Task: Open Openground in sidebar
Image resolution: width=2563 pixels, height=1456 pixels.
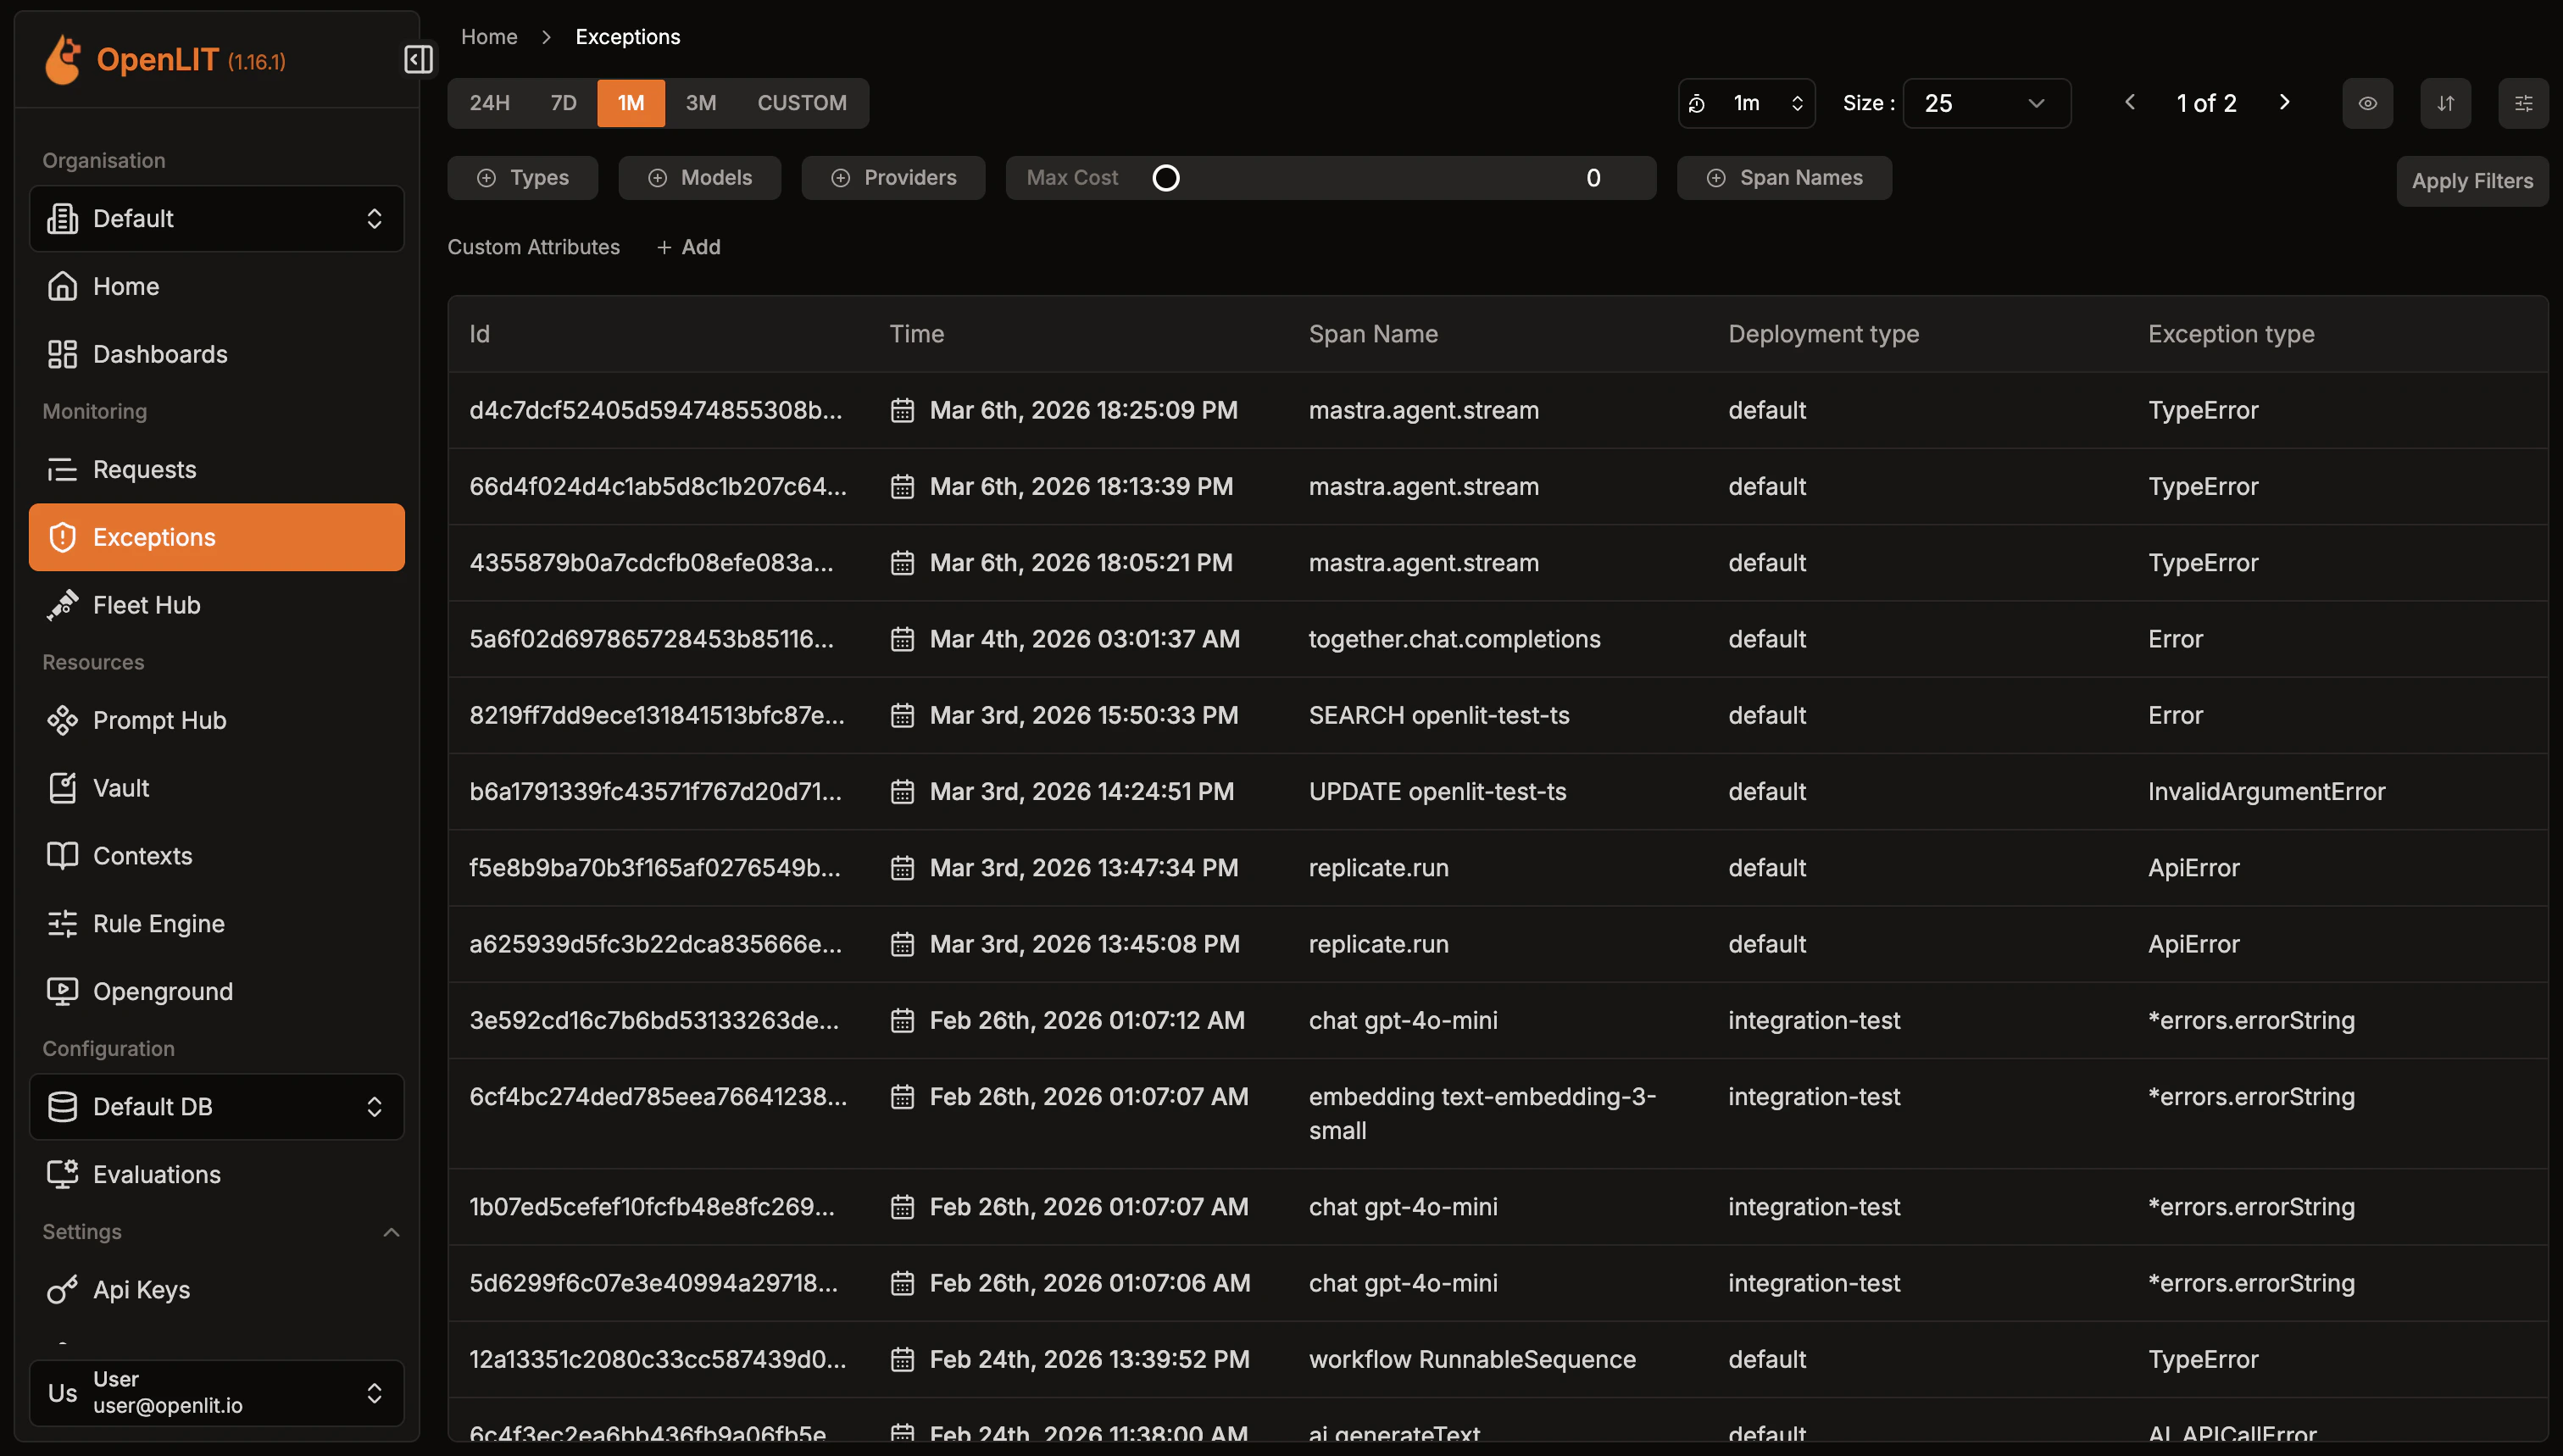Action: (x=162, y=991)
